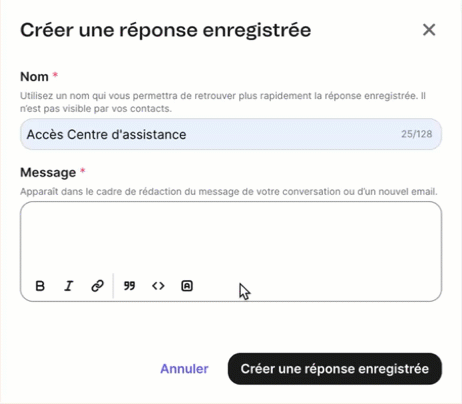Screen dimensions: 462x404
Task: Click the Nom input field
Action: click(231, 134)
